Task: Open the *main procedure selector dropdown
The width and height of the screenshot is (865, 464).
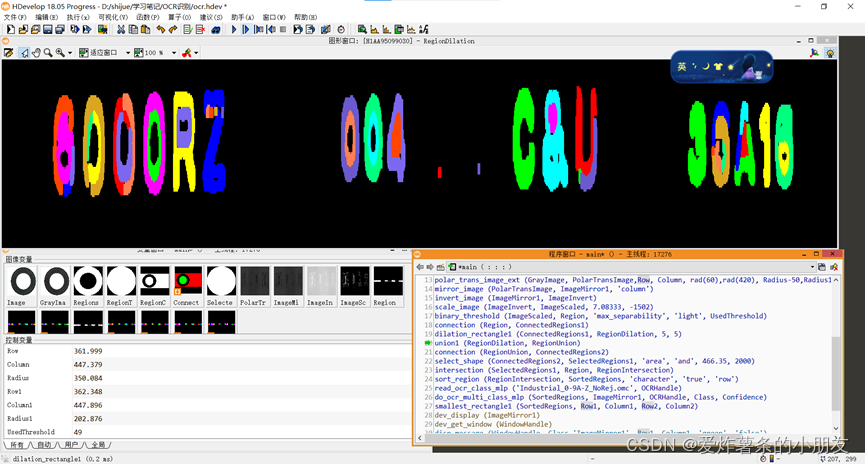Action: [812, 267]
